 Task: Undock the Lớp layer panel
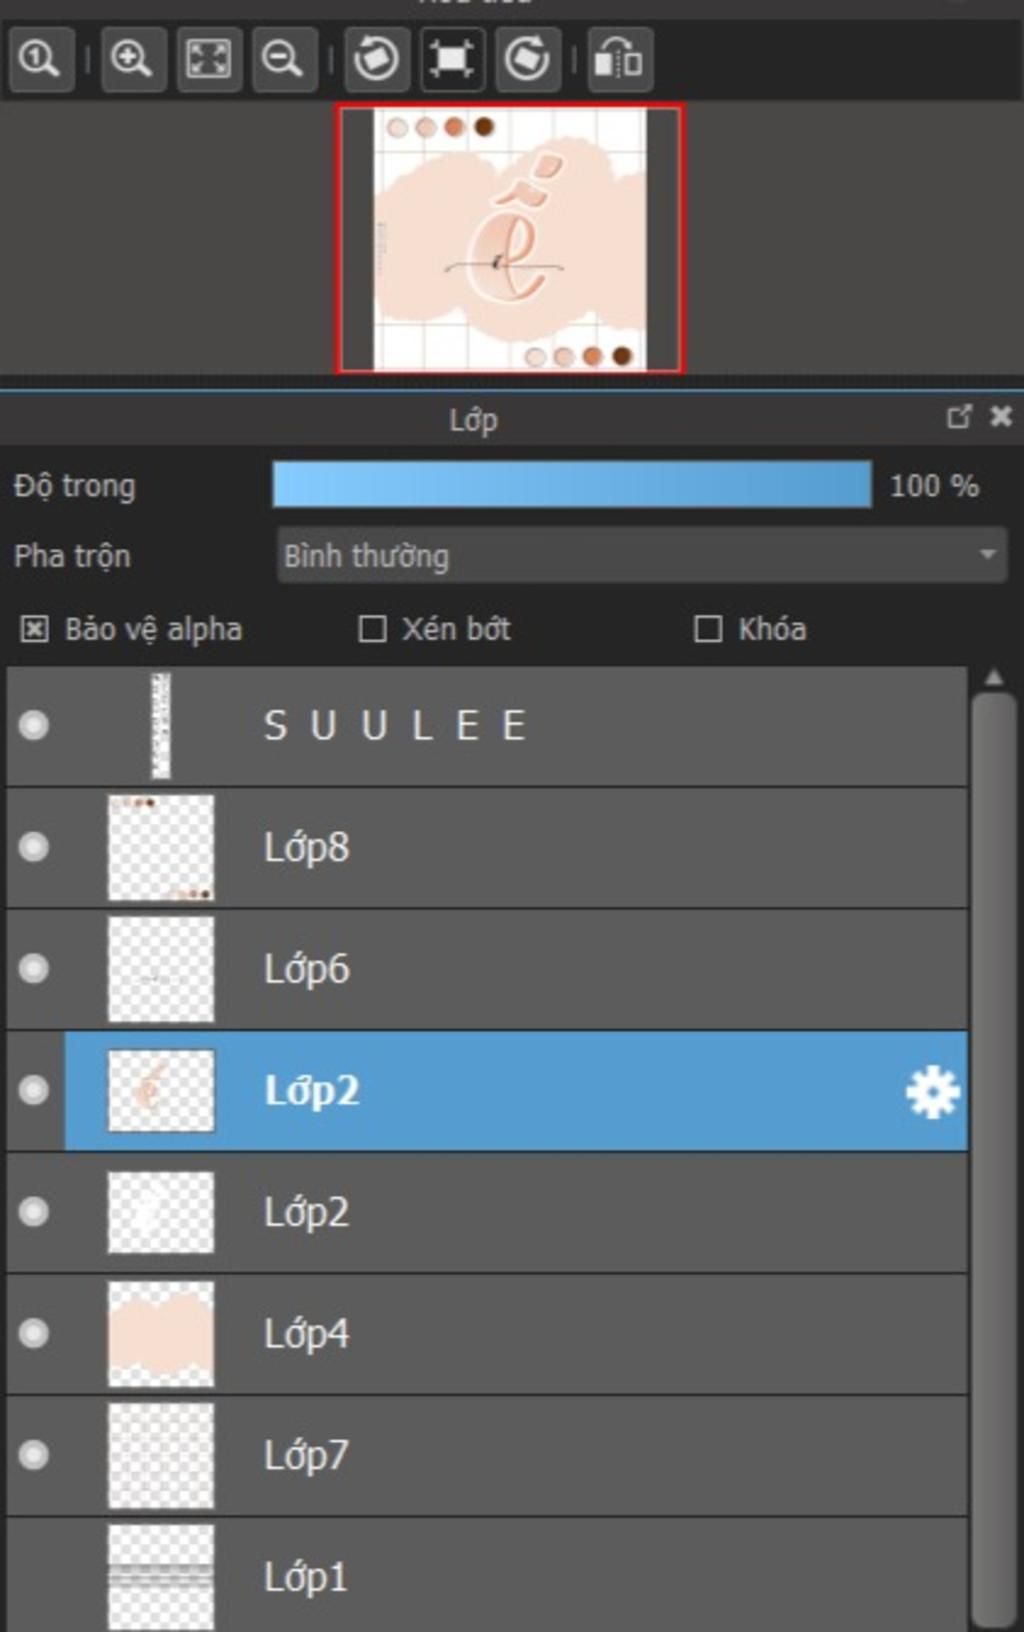(x=959, y=416)
